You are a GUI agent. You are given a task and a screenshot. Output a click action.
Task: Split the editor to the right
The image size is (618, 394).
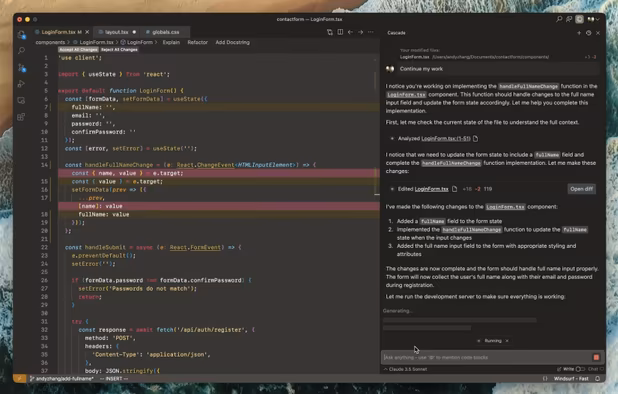tap(340, 32)
